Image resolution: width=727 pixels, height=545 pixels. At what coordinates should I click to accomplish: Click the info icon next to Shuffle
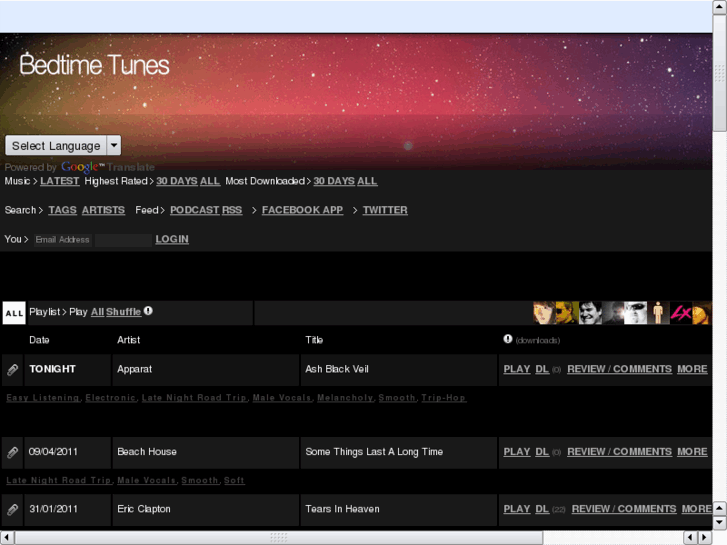pos(148,311)
